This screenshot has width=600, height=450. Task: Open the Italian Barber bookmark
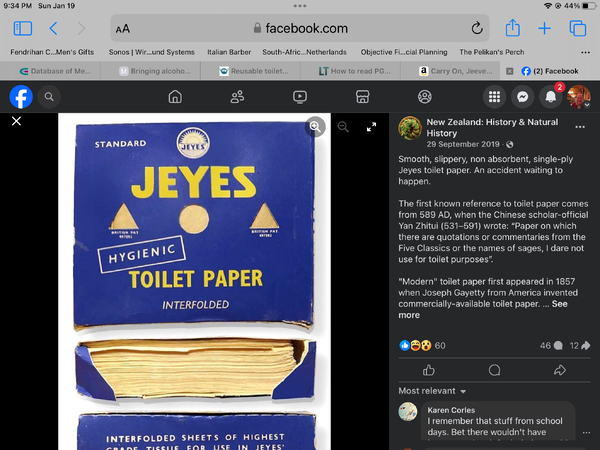click(x=229, y=52)
